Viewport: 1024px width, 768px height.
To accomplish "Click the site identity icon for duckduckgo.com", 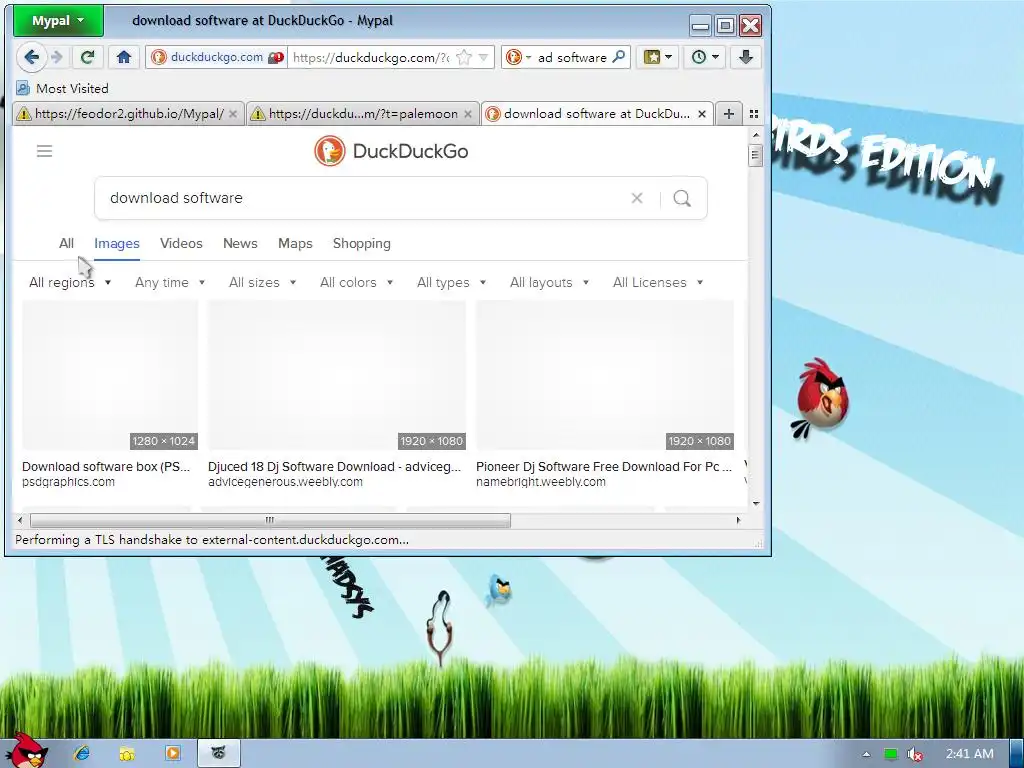I will pos(159,57).
